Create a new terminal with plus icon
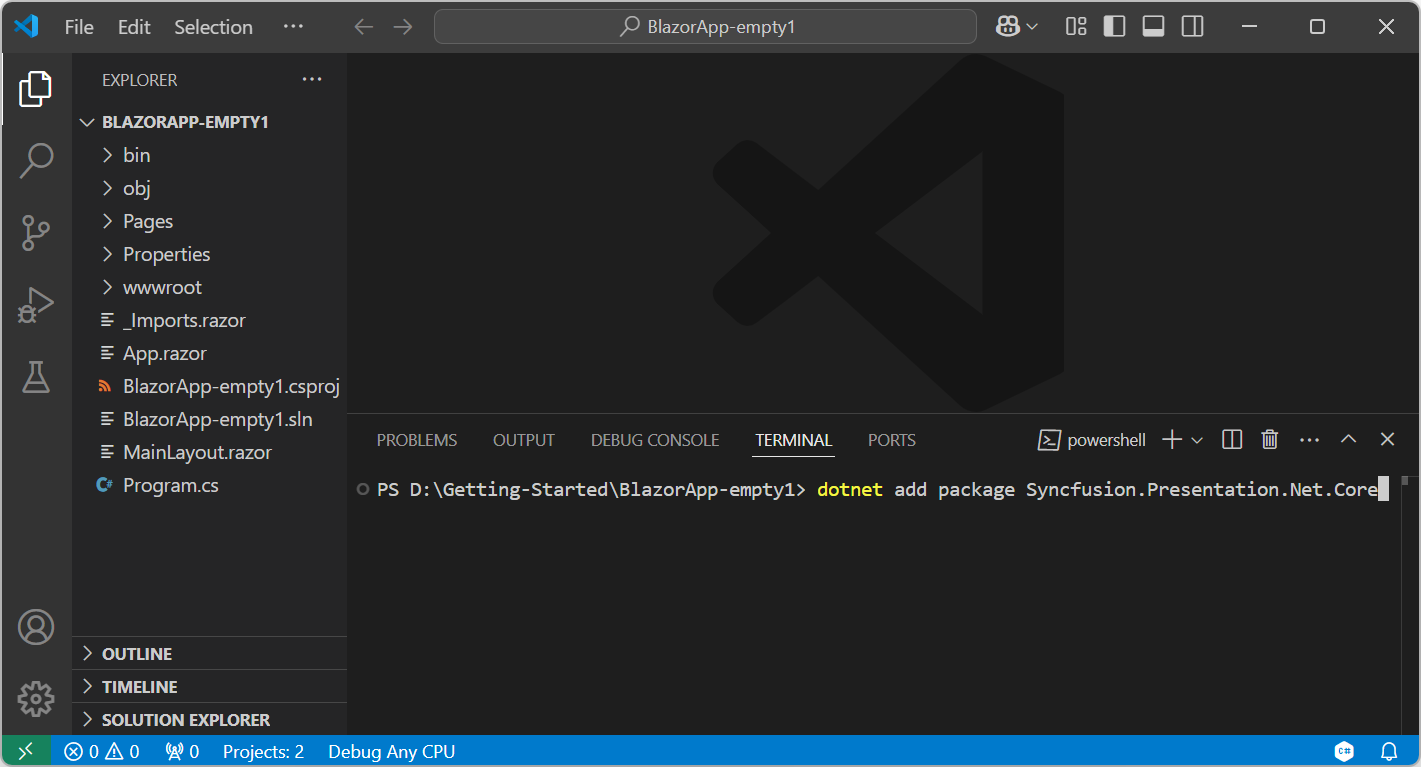This screenshot has height=767, width=1421. coord(1172,440)
